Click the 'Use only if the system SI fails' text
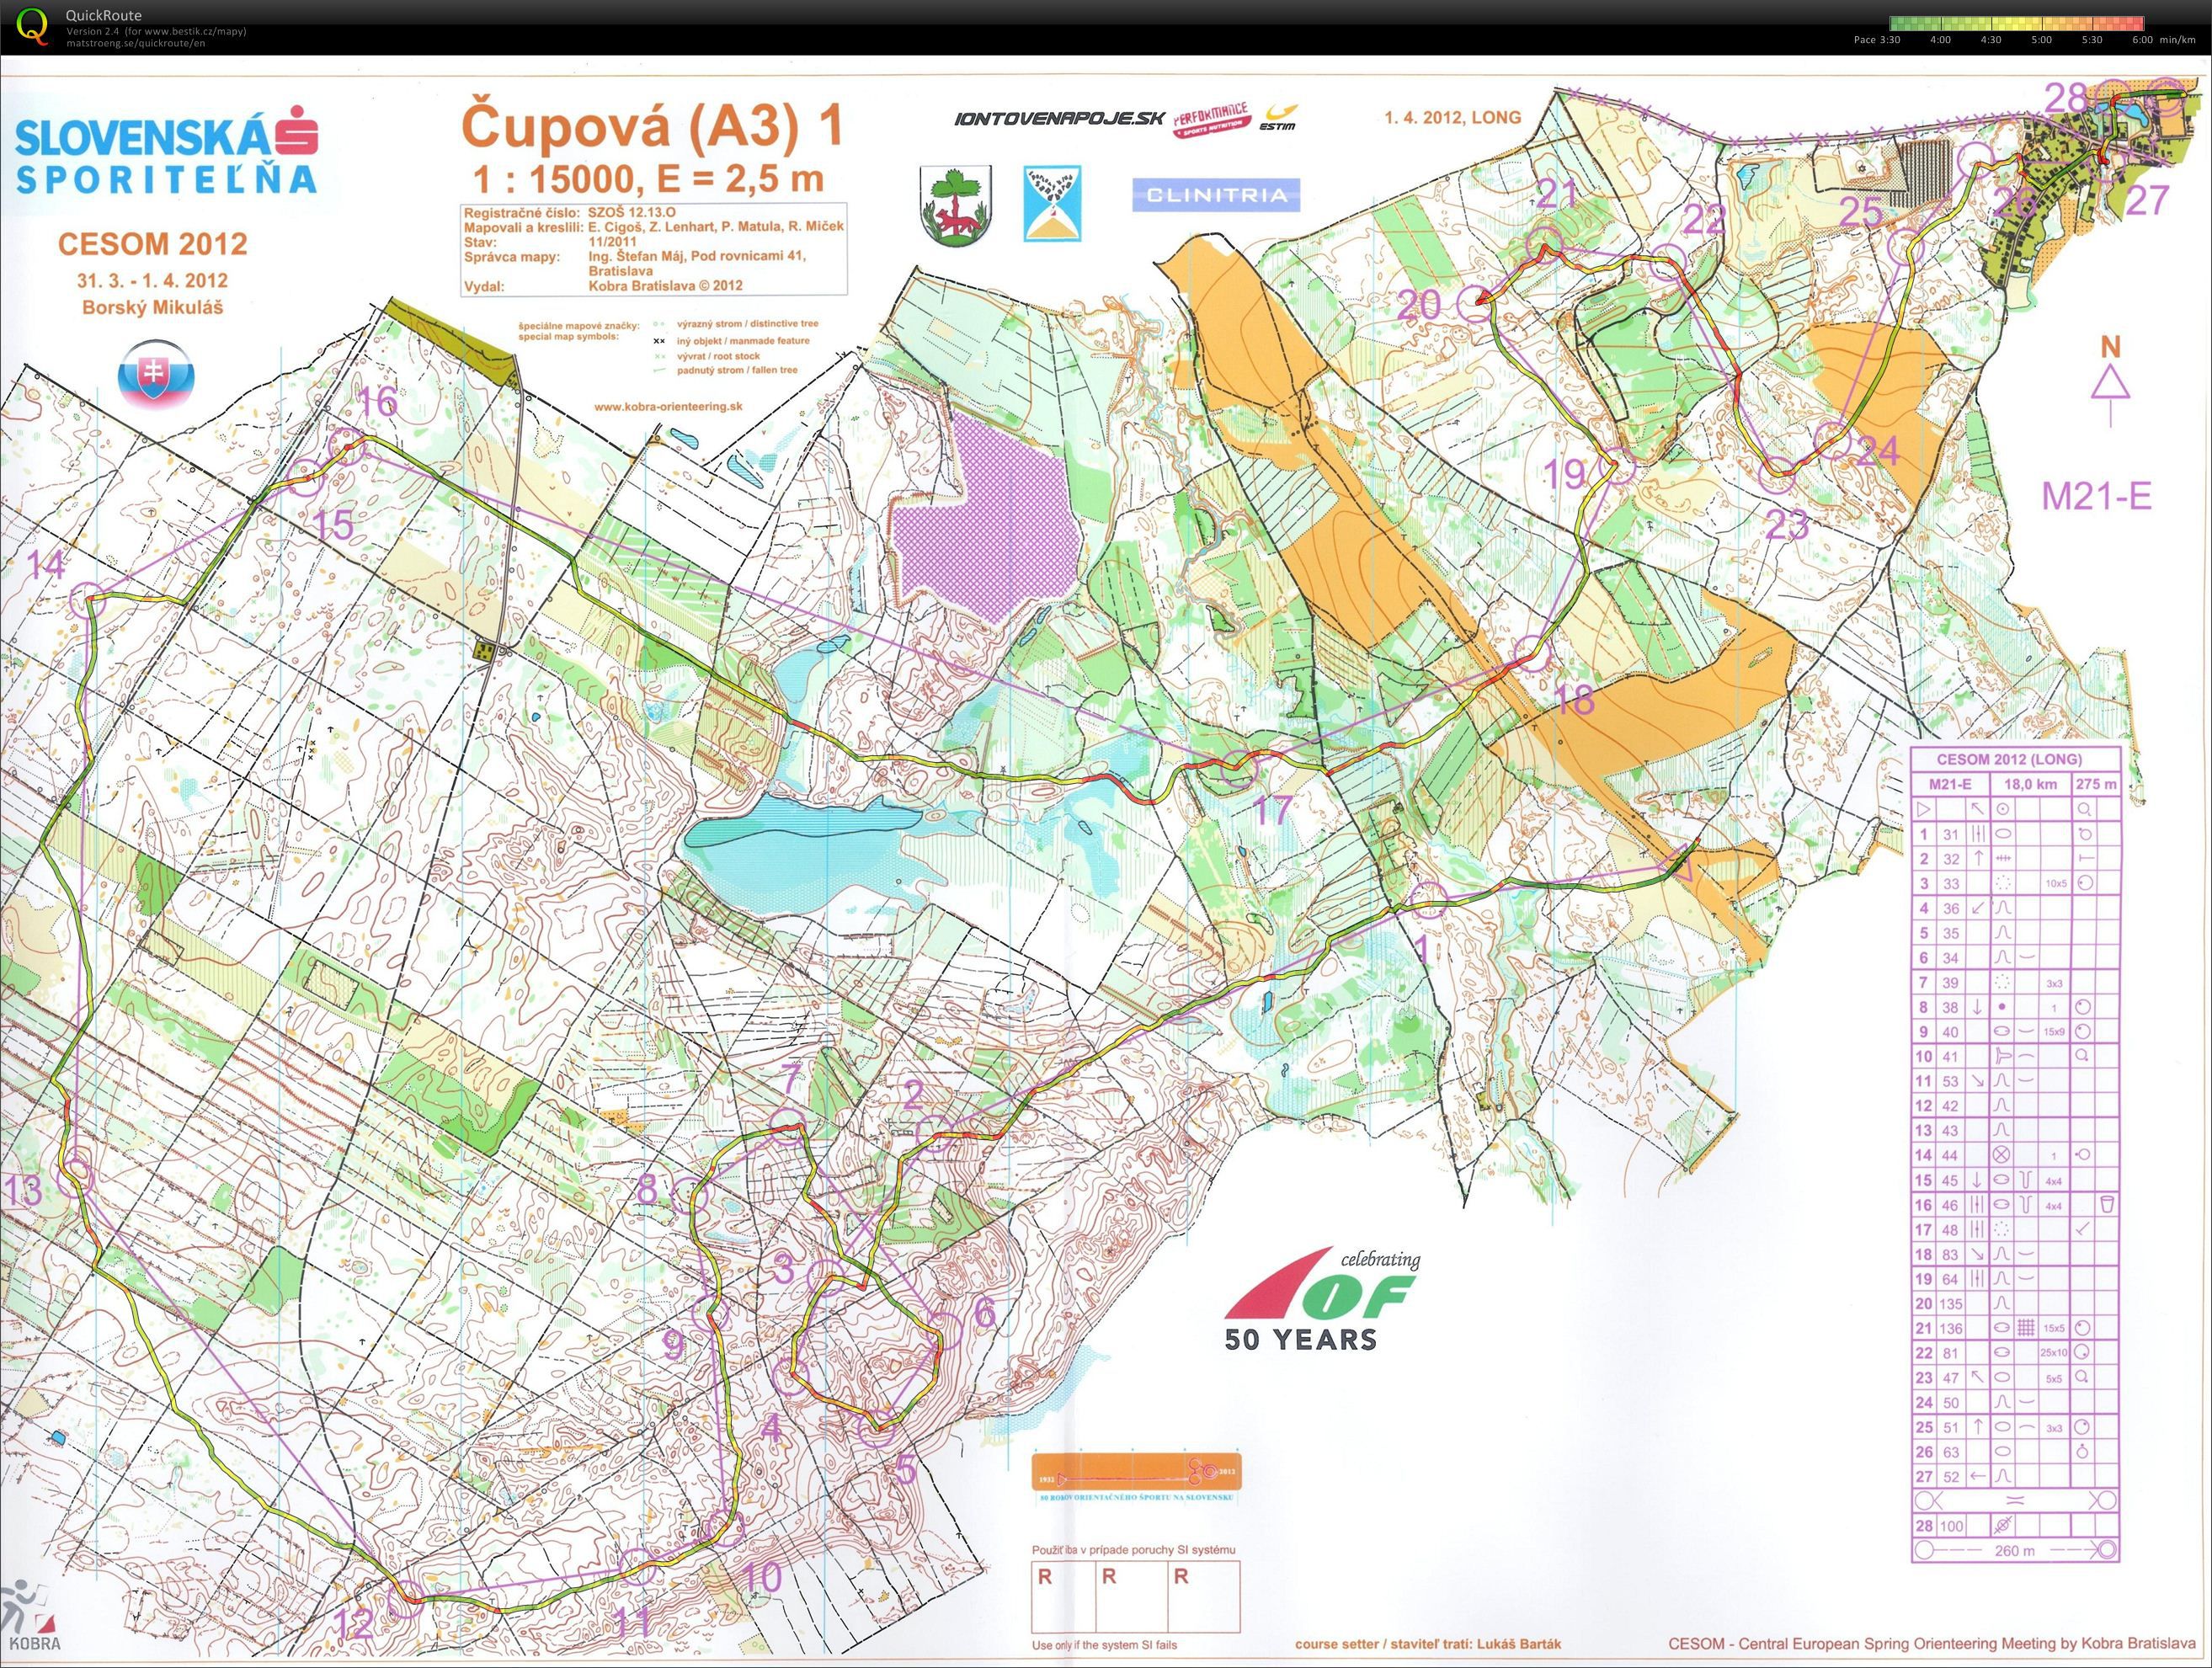 point(1105,1645)
